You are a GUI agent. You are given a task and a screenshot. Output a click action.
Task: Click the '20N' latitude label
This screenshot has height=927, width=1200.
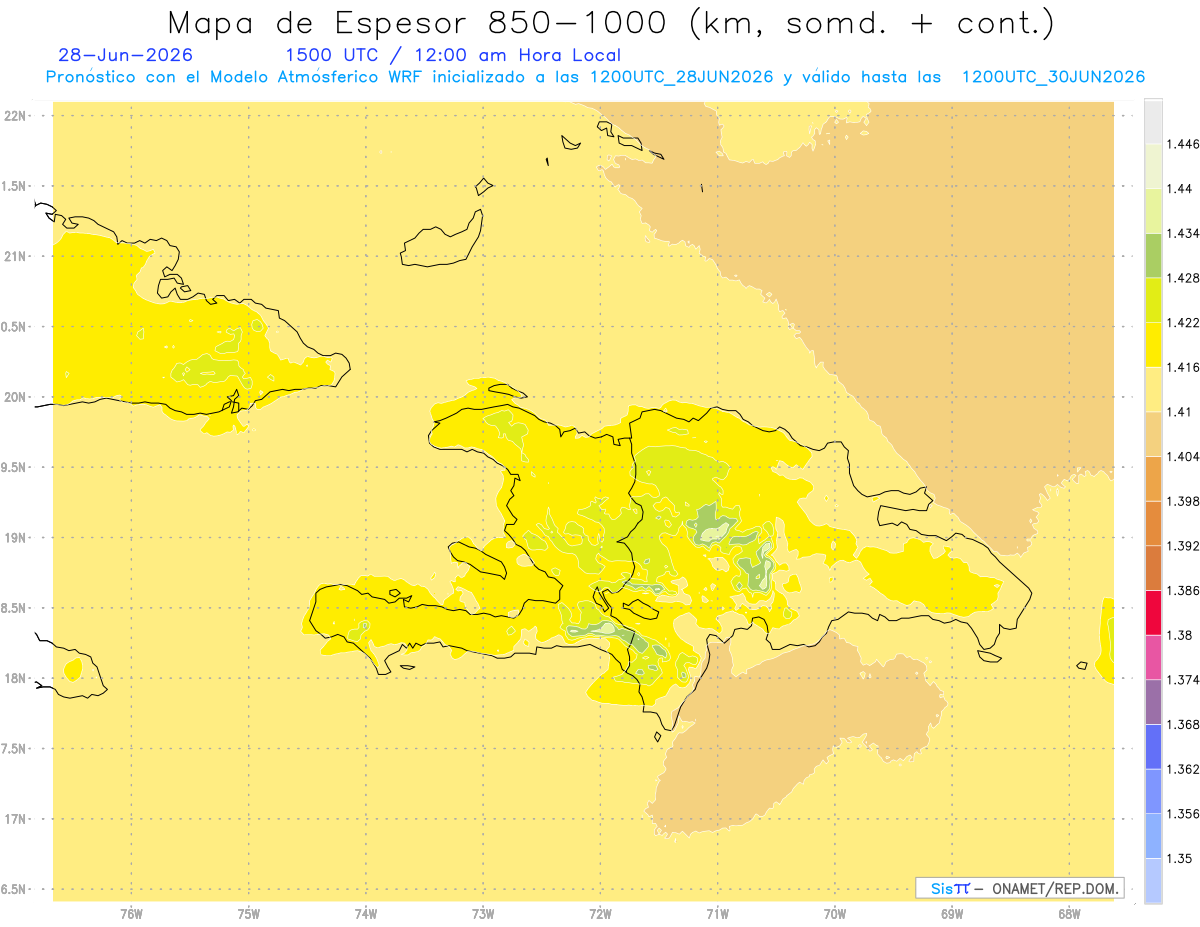16,397
